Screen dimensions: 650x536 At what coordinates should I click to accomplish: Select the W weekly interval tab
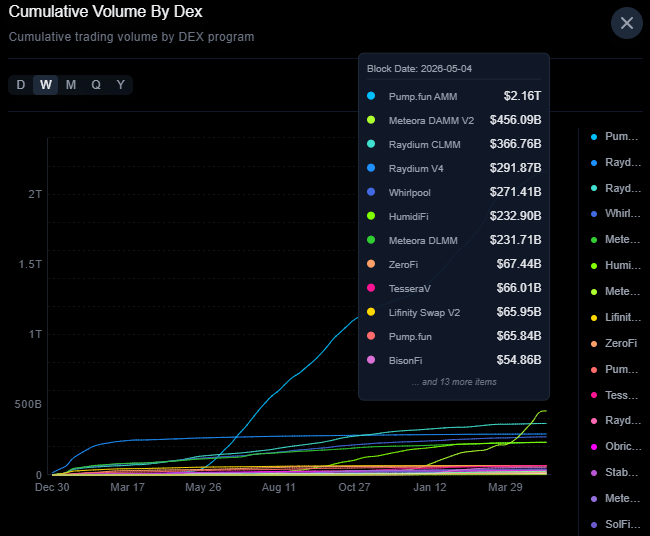pyautogui.click(x=46, y=85)
